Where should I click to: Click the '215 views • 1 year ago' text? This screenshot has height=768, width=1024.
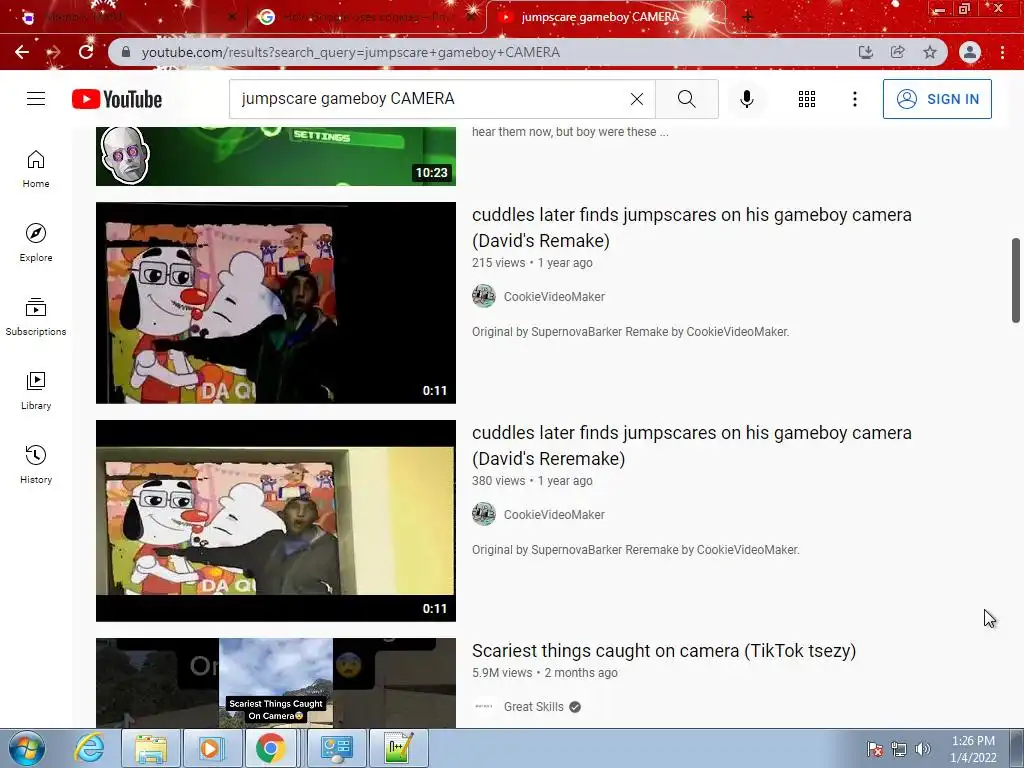[532, 263]
